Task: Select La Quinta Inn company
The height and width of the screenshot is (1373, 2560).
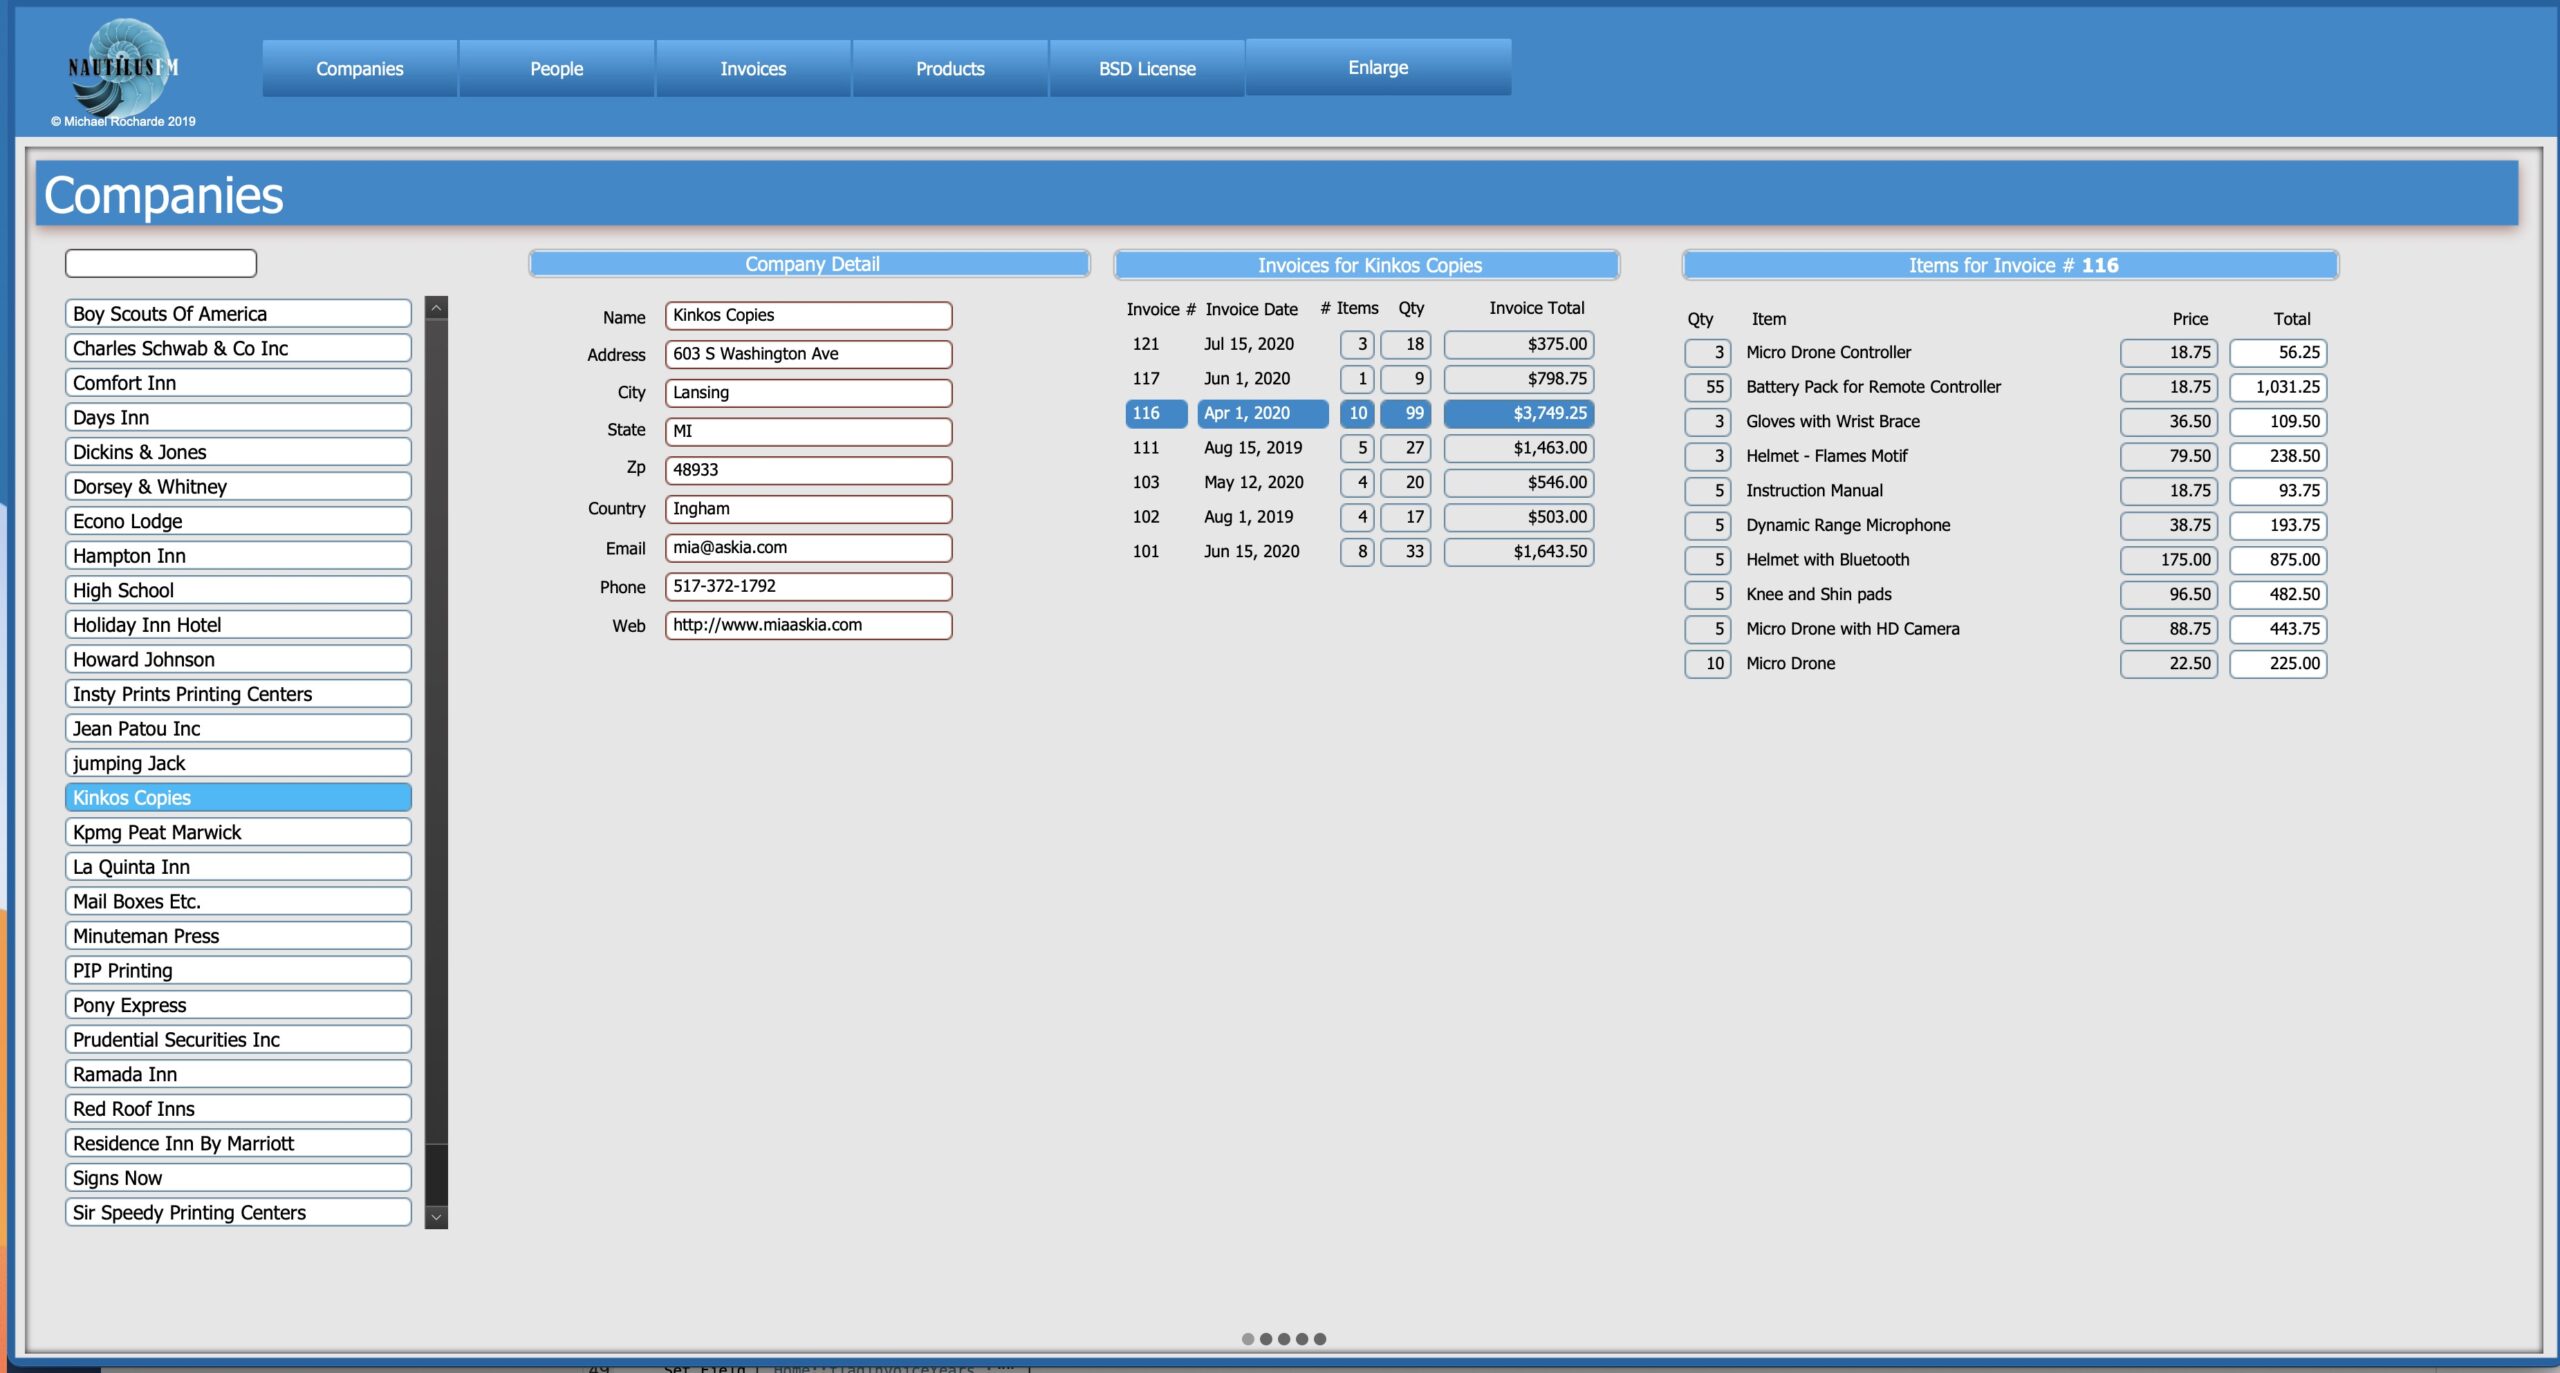Action: 238,867
